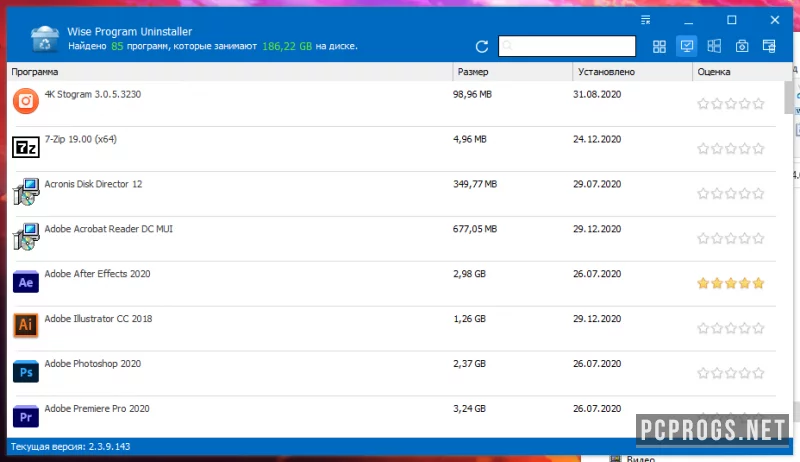
Task: Click the 349,77 MB size value
Action: coord(474,184)
